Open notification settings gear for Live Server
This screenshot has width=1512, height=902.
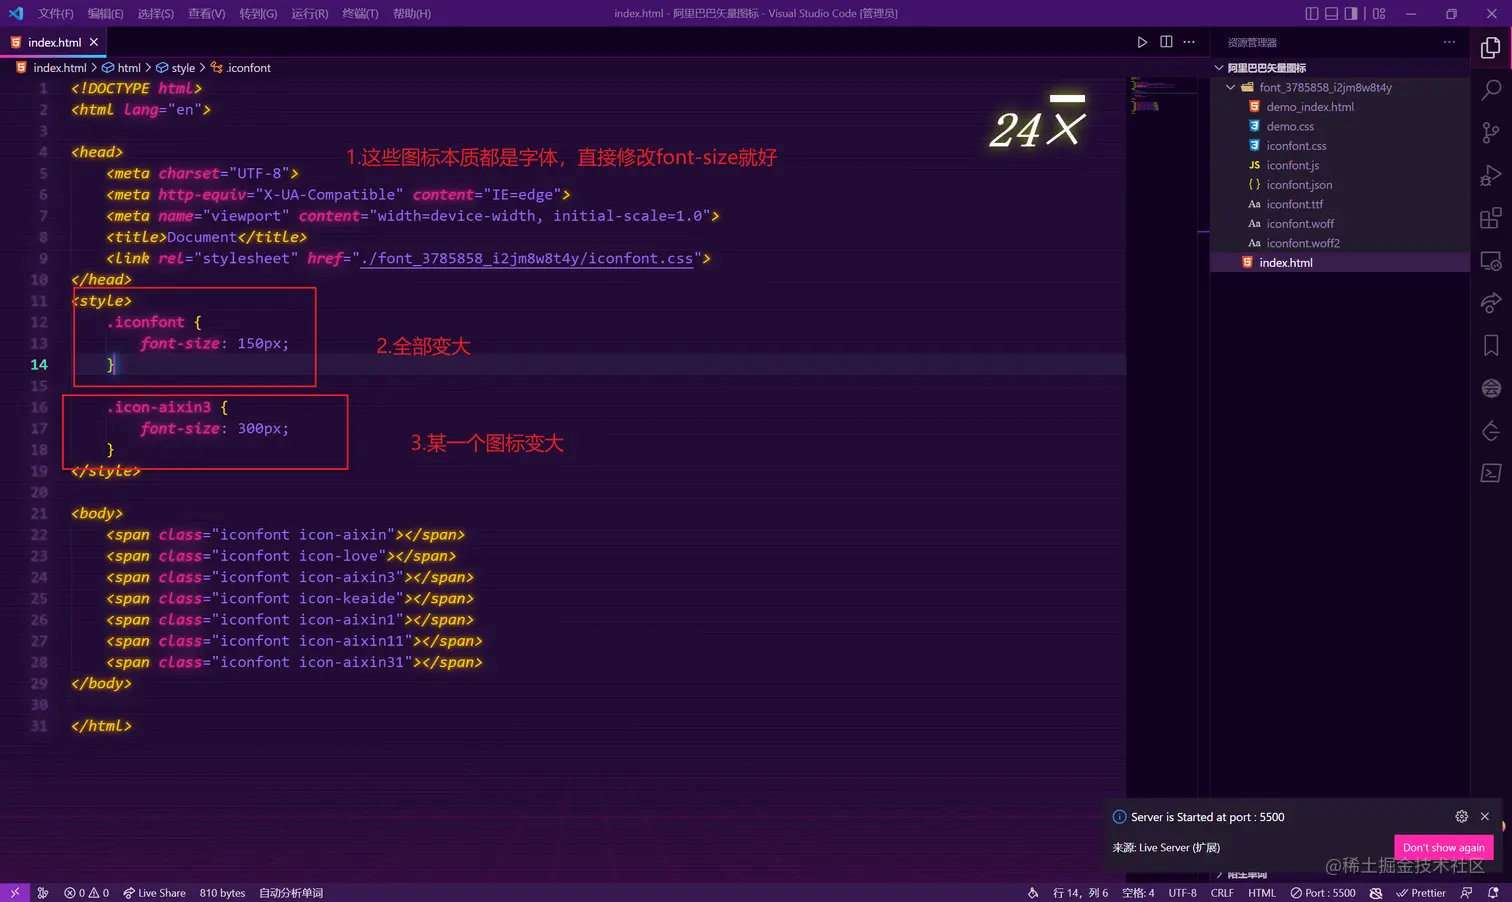tap(1461, 817)
